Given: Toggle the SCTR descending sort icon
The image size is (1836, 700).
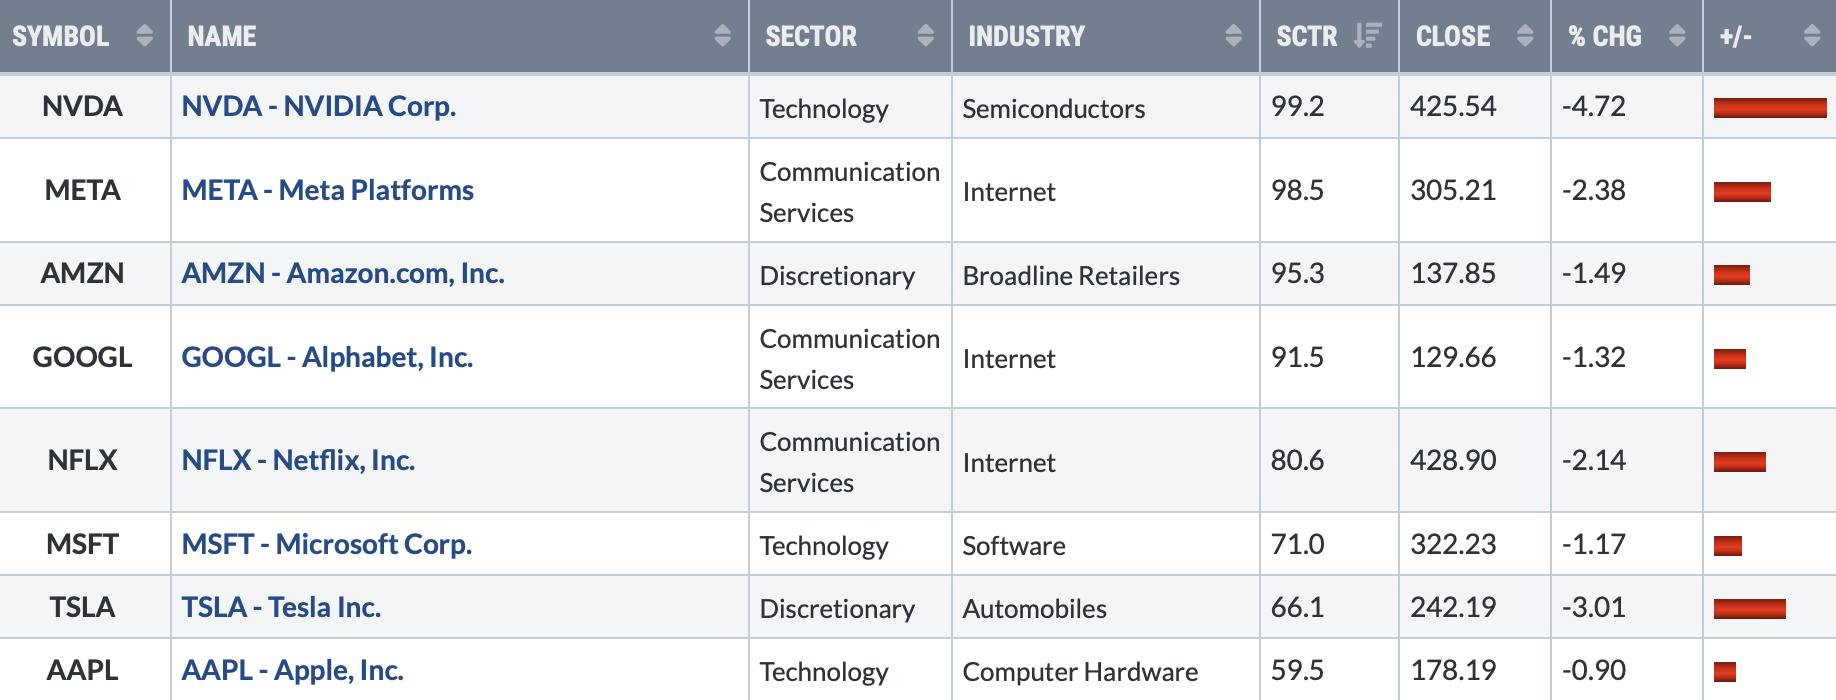Looking at the screenshot, I should click(1367, 36).
